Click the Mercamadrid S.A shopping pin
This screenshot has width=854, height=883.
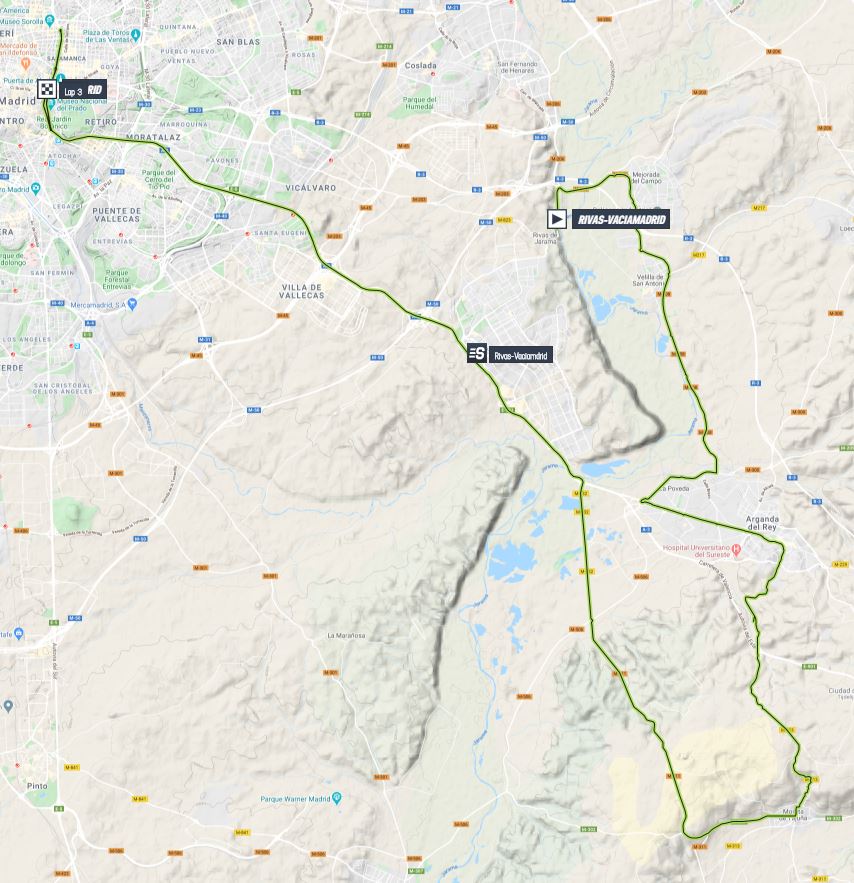pos(132,304)
